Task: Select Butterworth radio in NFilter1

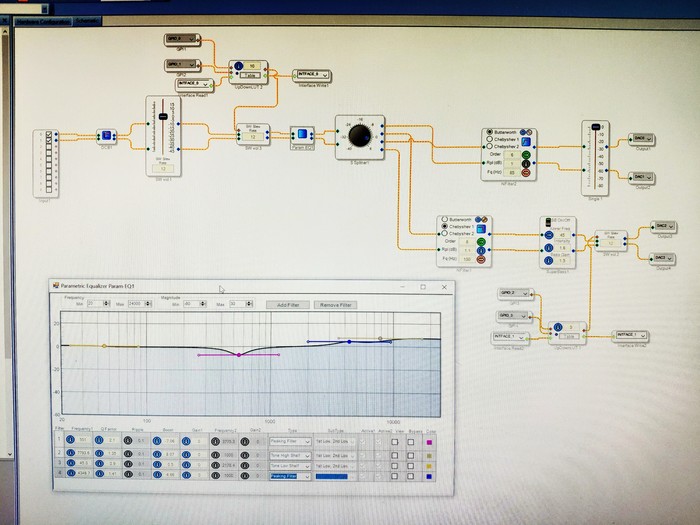Action: (443, 219)
